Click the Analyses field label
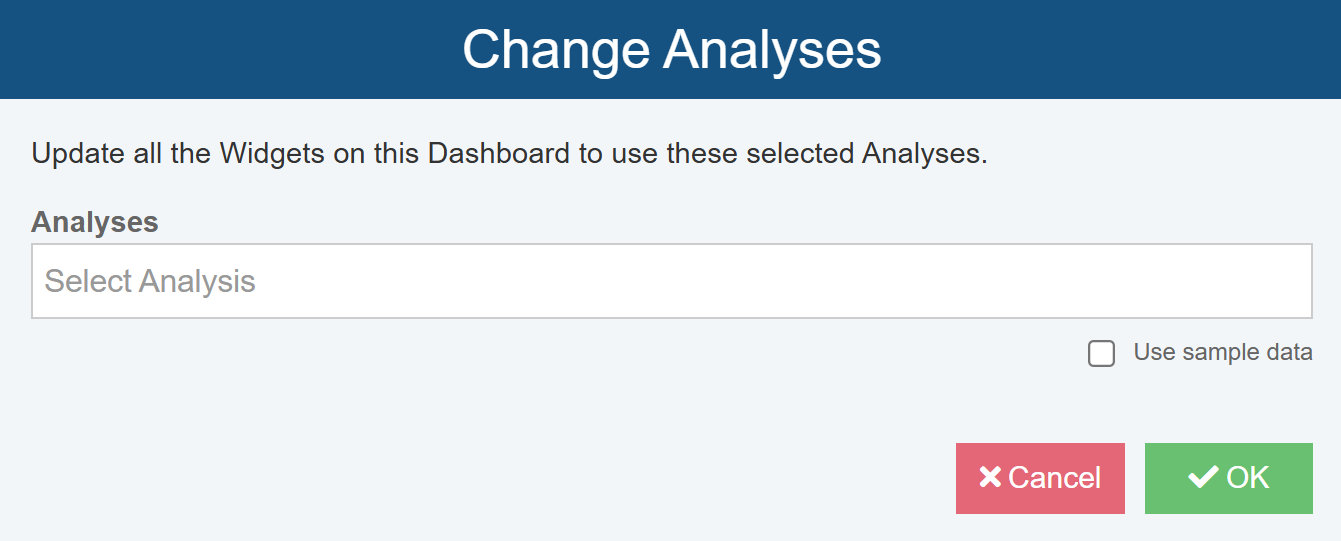The width and height of the screenshot is (1341, 541). coord(95,222)
